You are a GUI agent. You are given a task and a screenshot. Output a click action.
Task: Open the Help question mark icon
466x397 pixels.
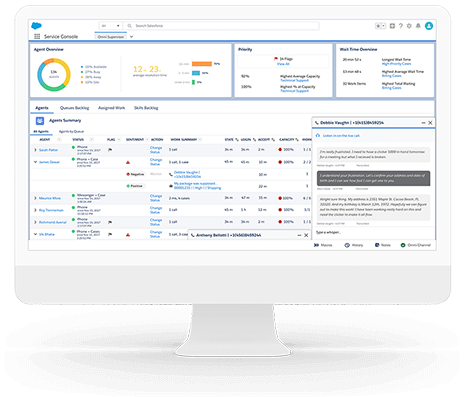[x=401, y=26]
